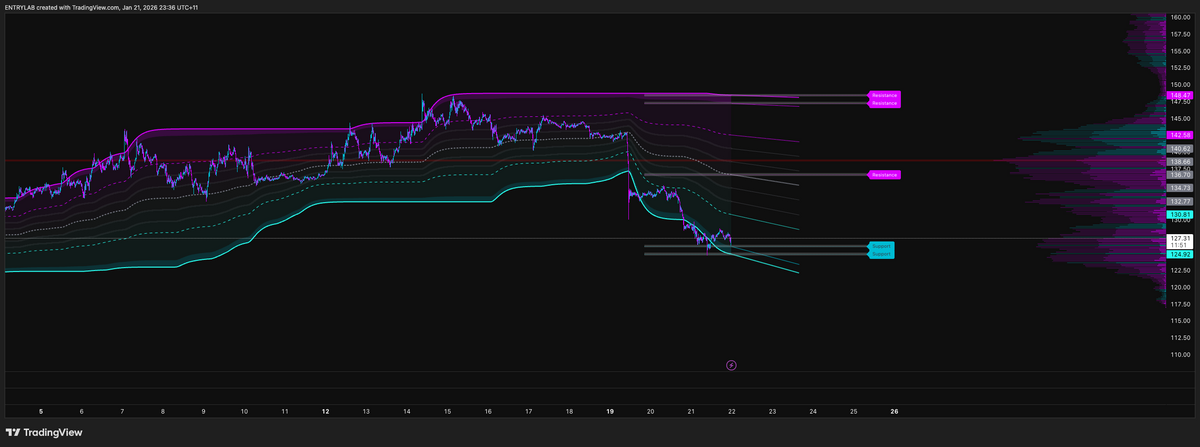
Task: Click date 12 on time axis
Action: tap(326, 411)
